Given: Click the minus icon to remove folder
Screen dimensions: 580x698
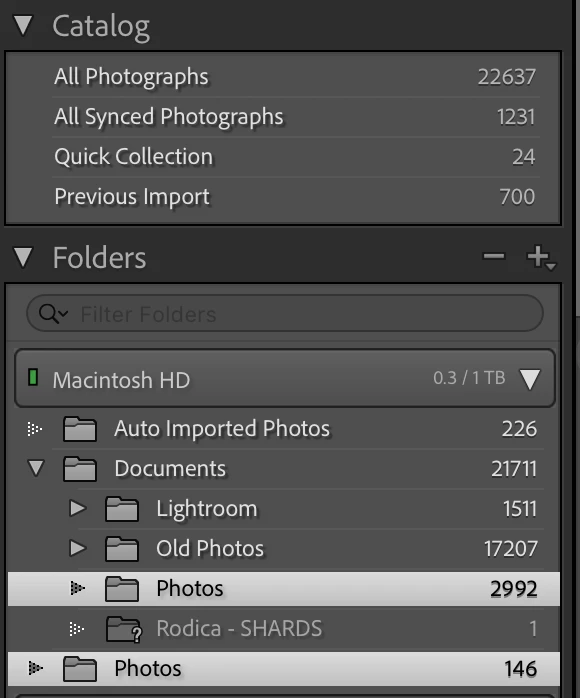Looking at the screenshot, I should (x=494, y=256).
